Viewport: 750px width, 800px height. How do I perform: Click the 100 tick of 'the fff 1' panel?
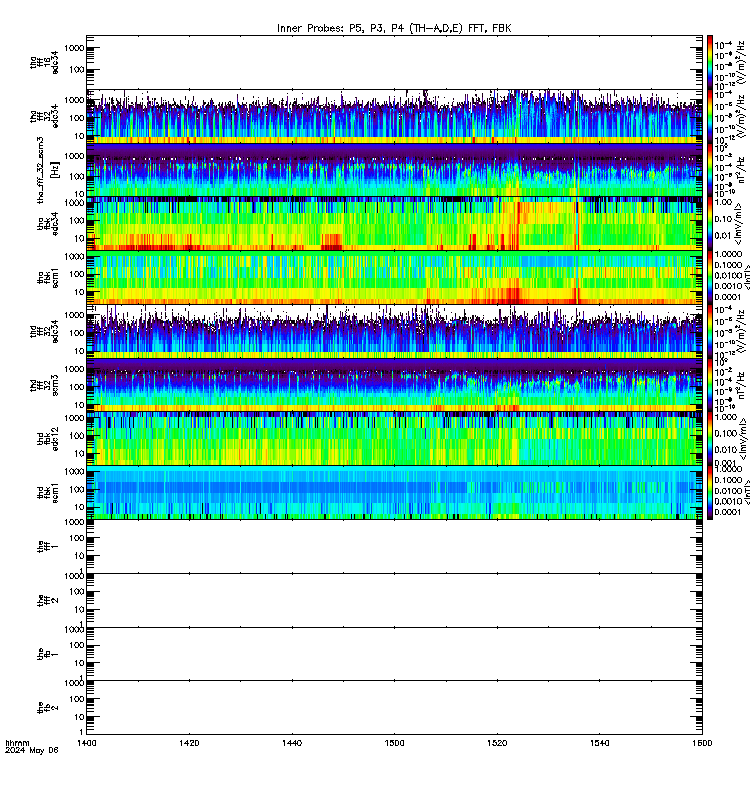point(77,538)
